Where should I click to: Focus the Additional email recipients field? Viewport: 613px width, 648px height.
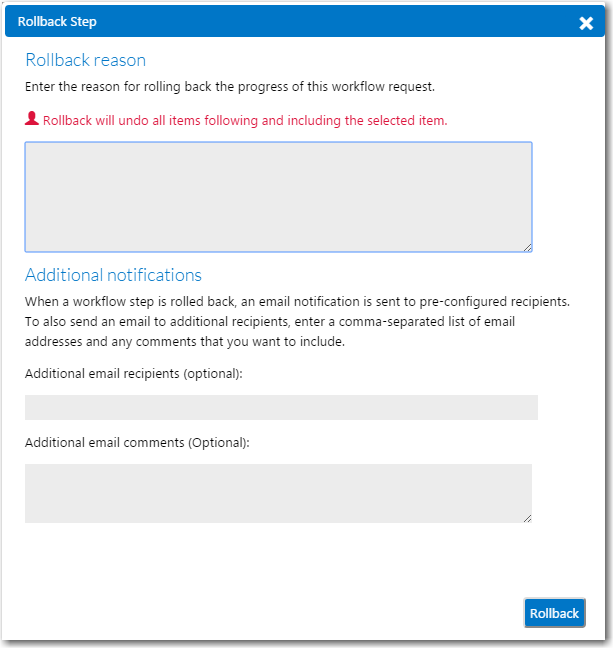pyautogui.click(x=281, y=407)
